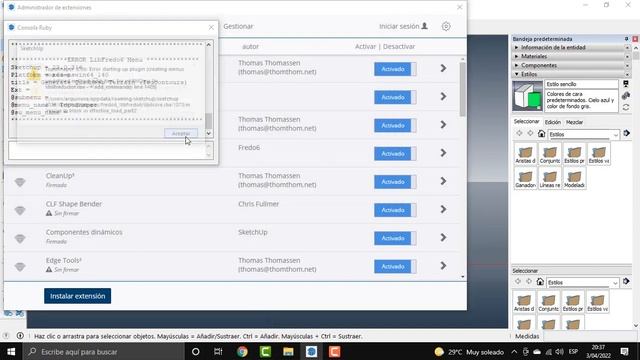Click the info icon in status bar
The height and width of the screenshot is (360, 640).
(20, 336)
